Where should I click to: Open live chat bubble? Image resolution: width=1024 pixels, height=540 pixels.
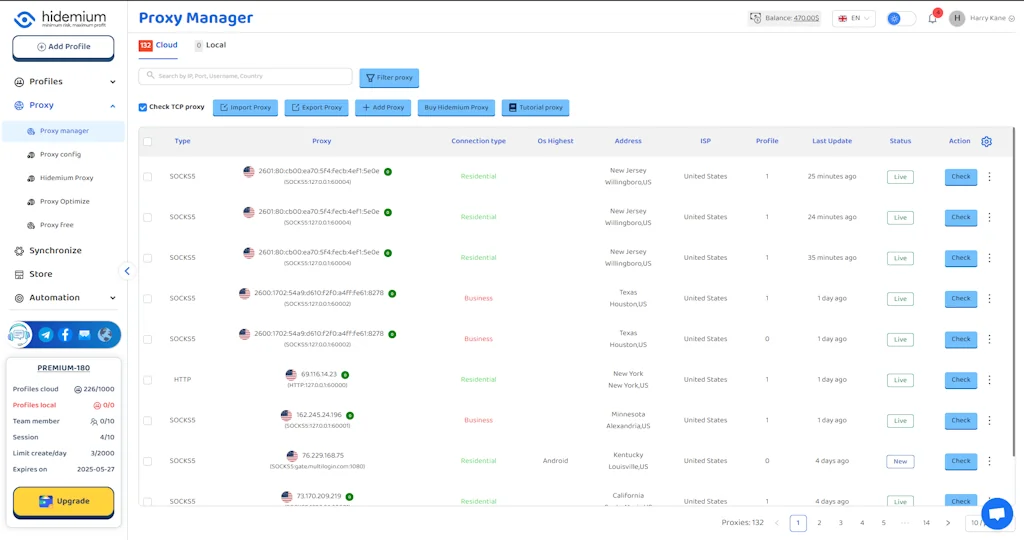pos(997,513)
